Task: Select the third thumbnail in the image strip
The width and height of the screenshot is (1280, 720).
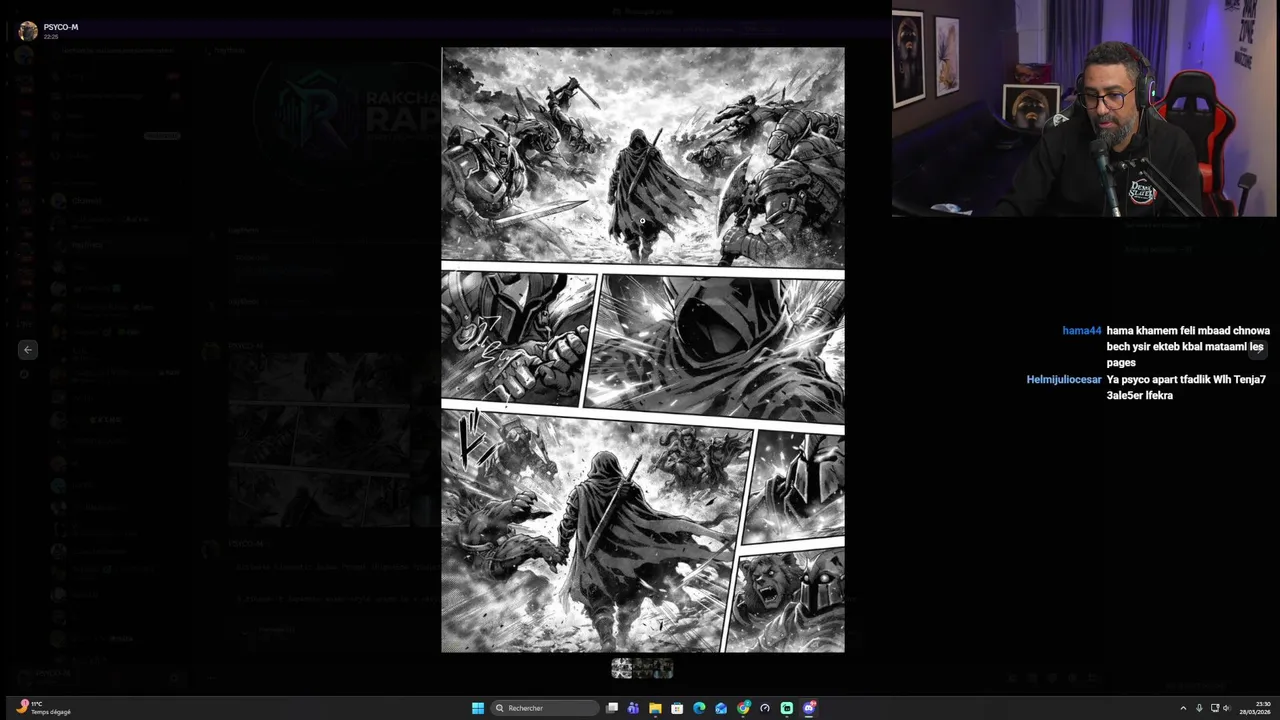Action: coord(663,668)
